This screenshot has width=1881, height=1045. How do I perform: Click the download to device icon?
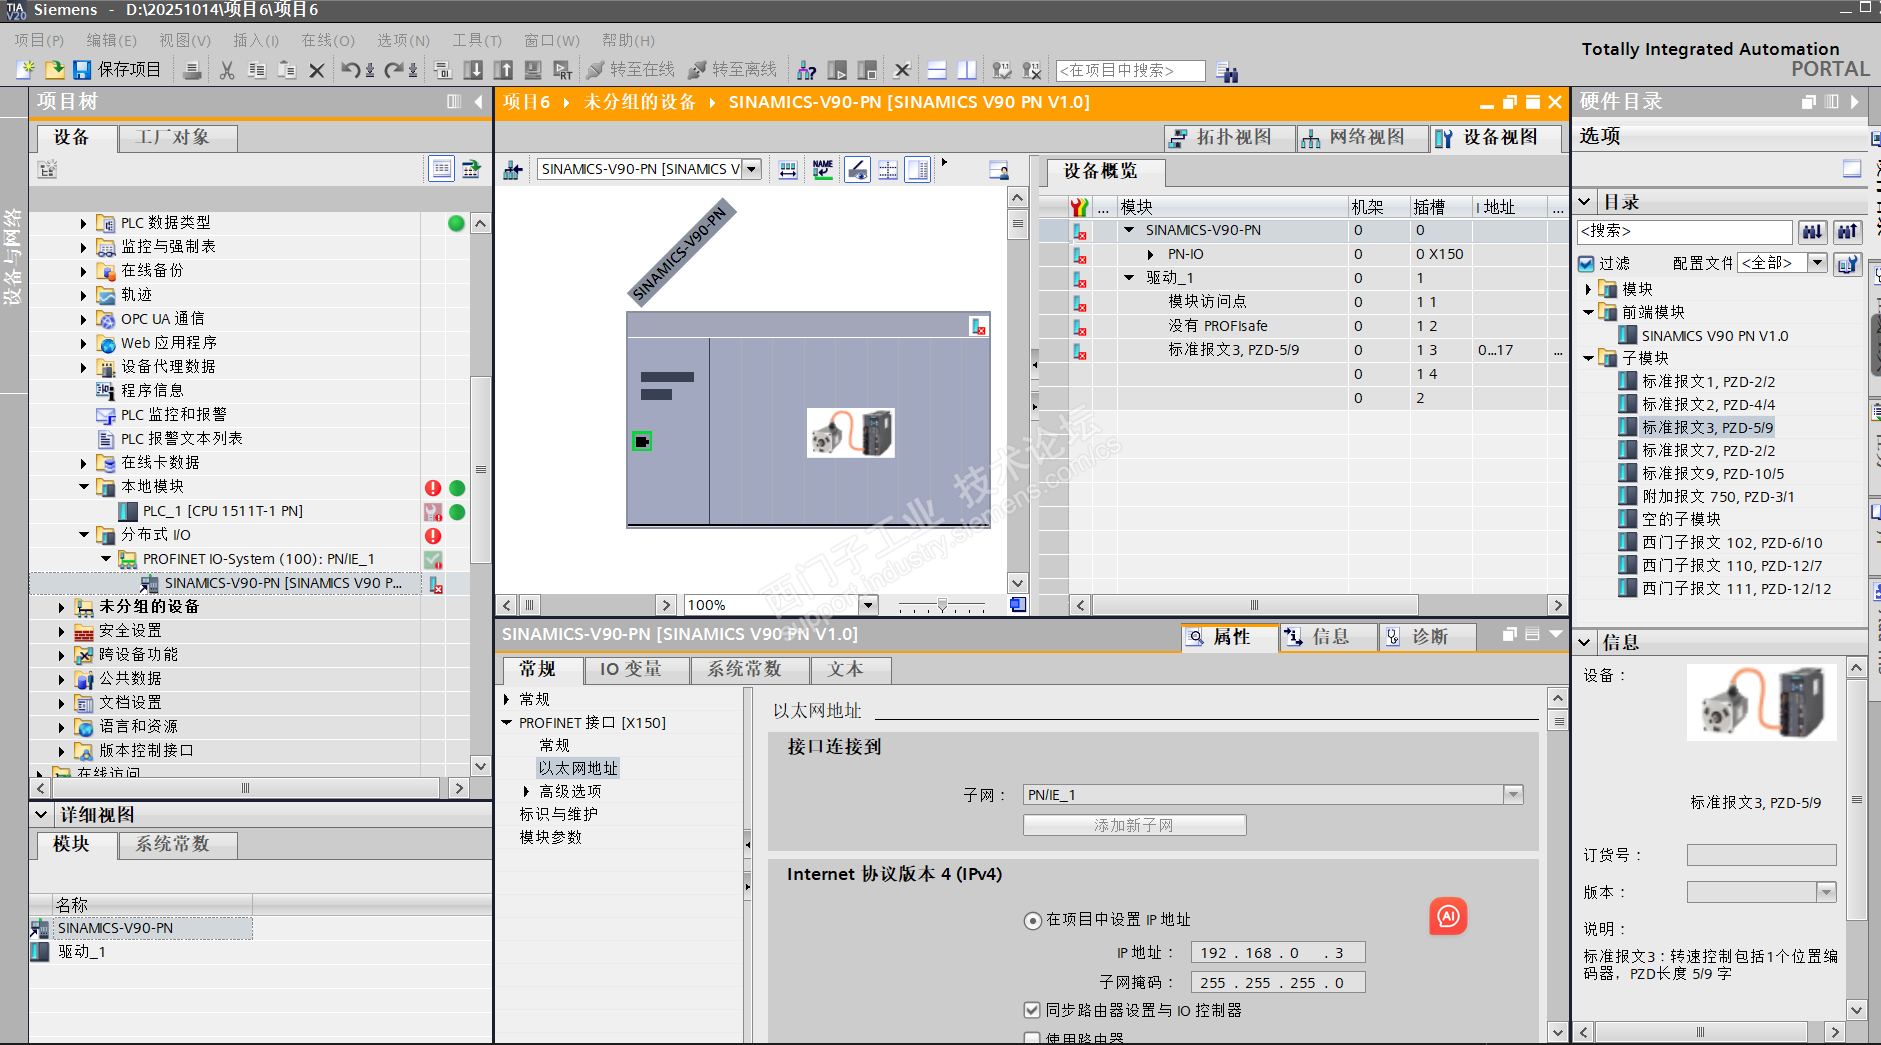click(474, 70)
